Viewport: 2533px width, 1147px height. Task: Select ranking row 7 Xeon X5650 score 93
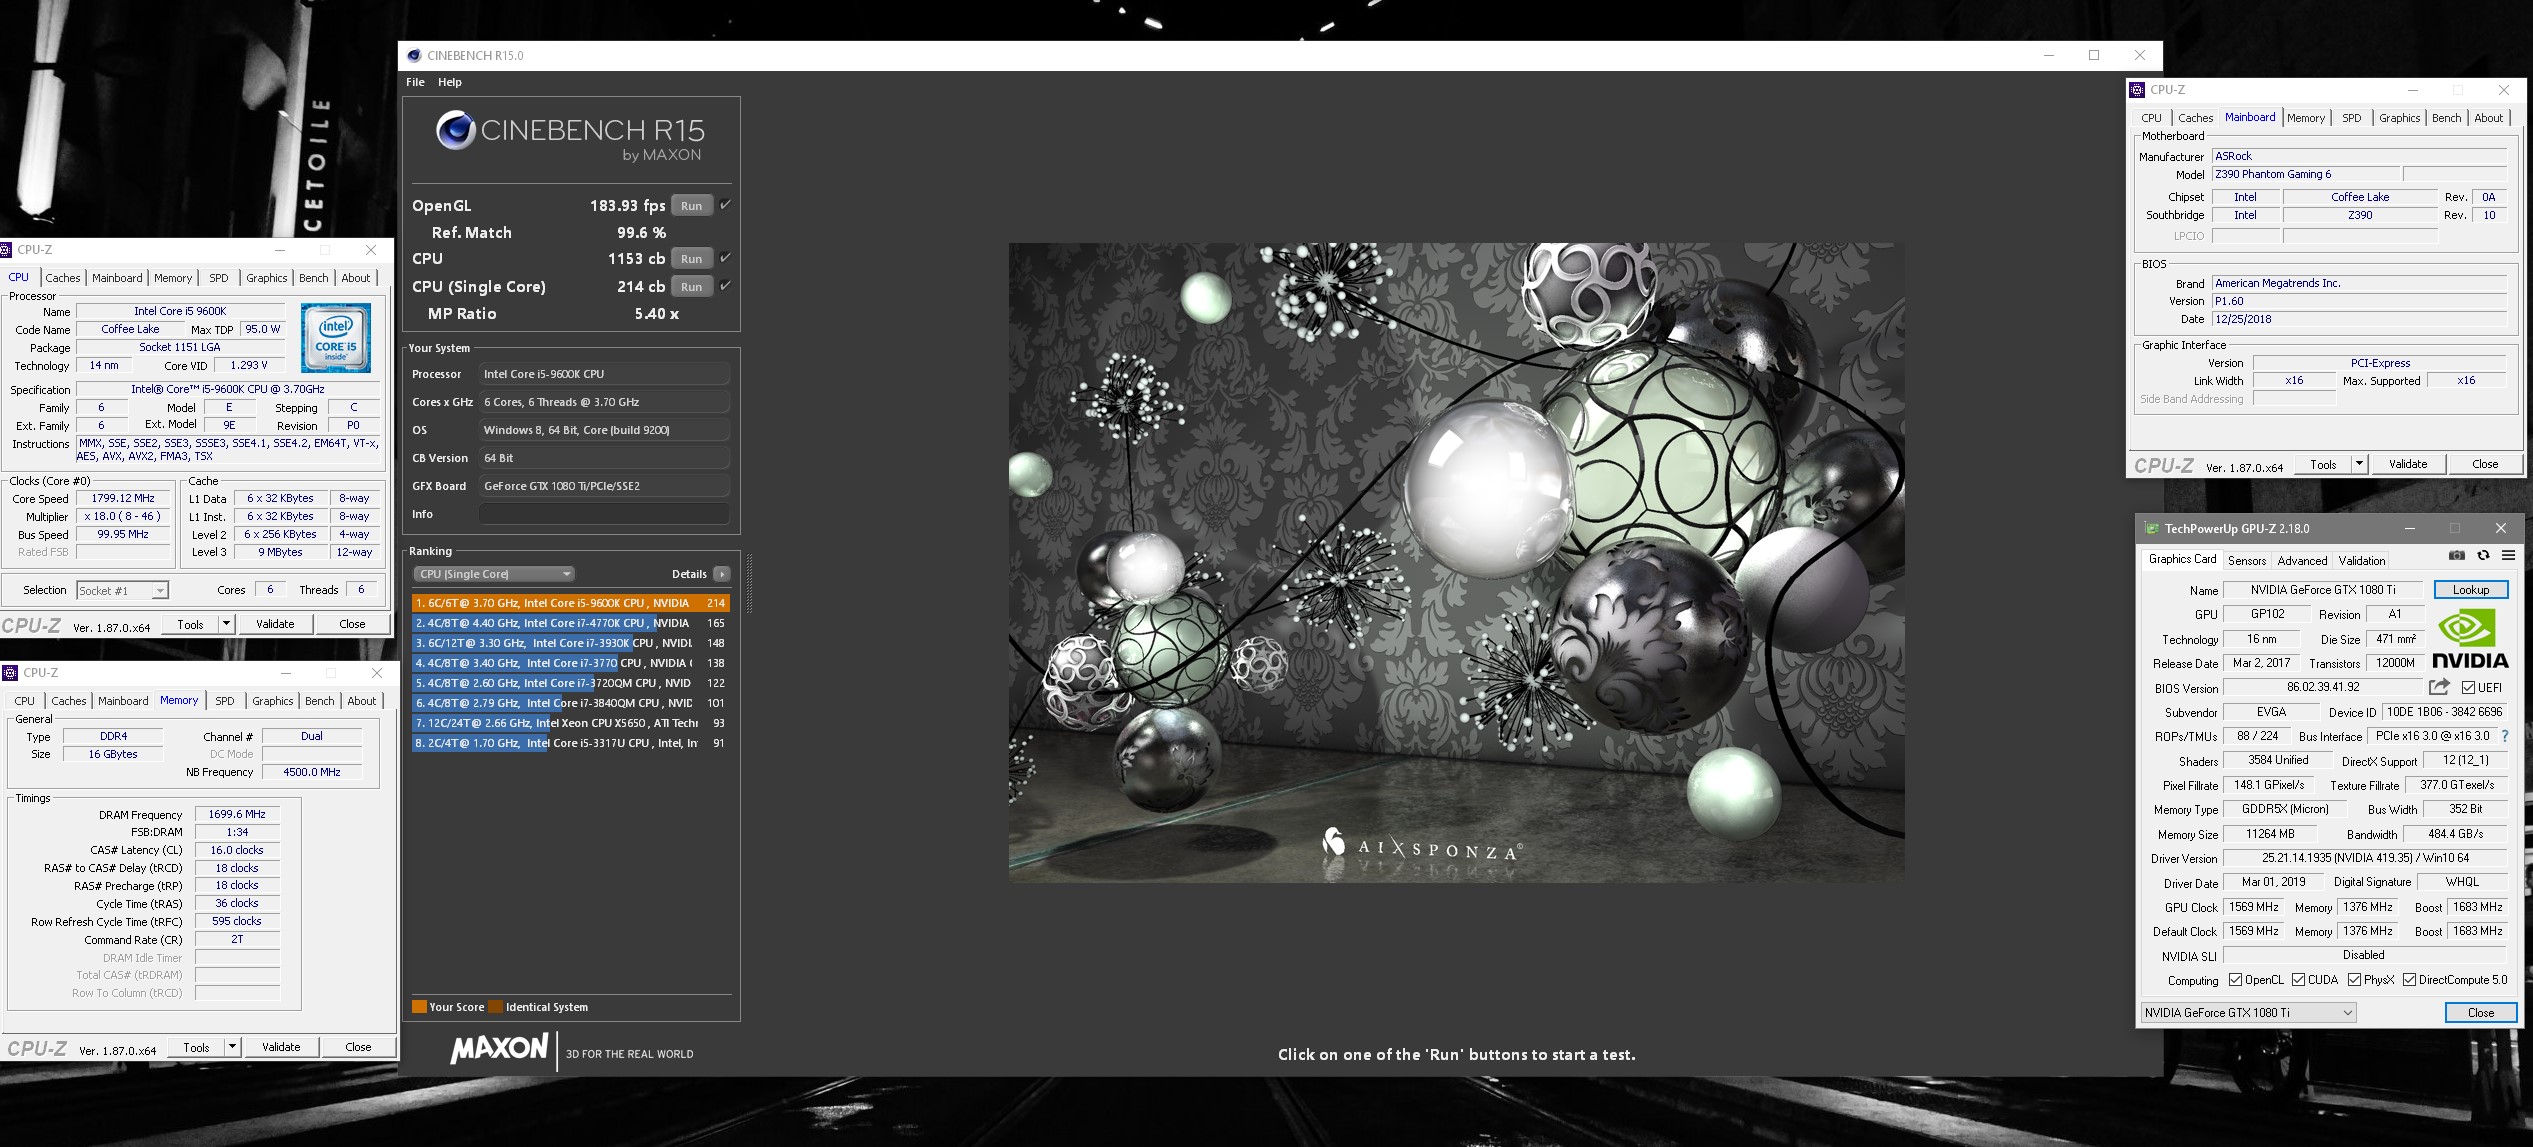571,723
